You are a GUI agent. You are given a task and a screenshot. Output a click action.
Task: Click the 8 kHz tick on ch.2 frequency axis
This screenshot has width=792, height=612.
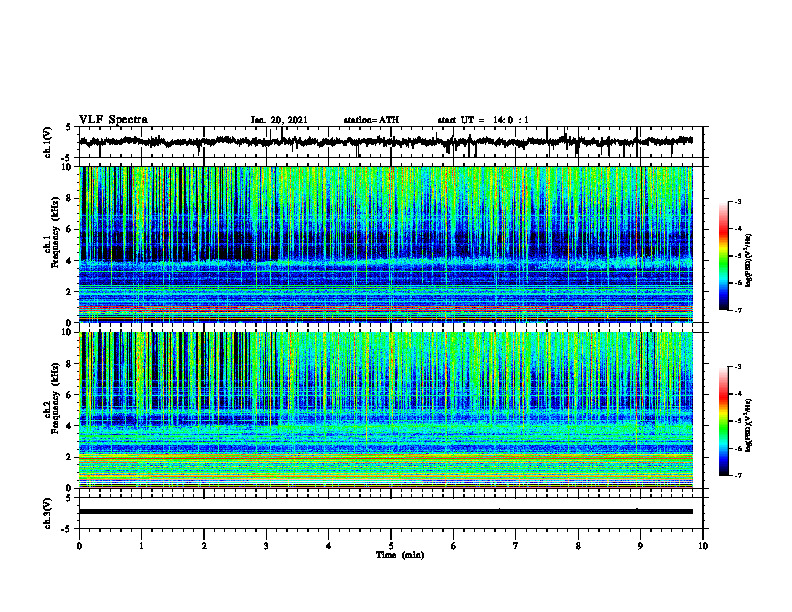[70, 364]
